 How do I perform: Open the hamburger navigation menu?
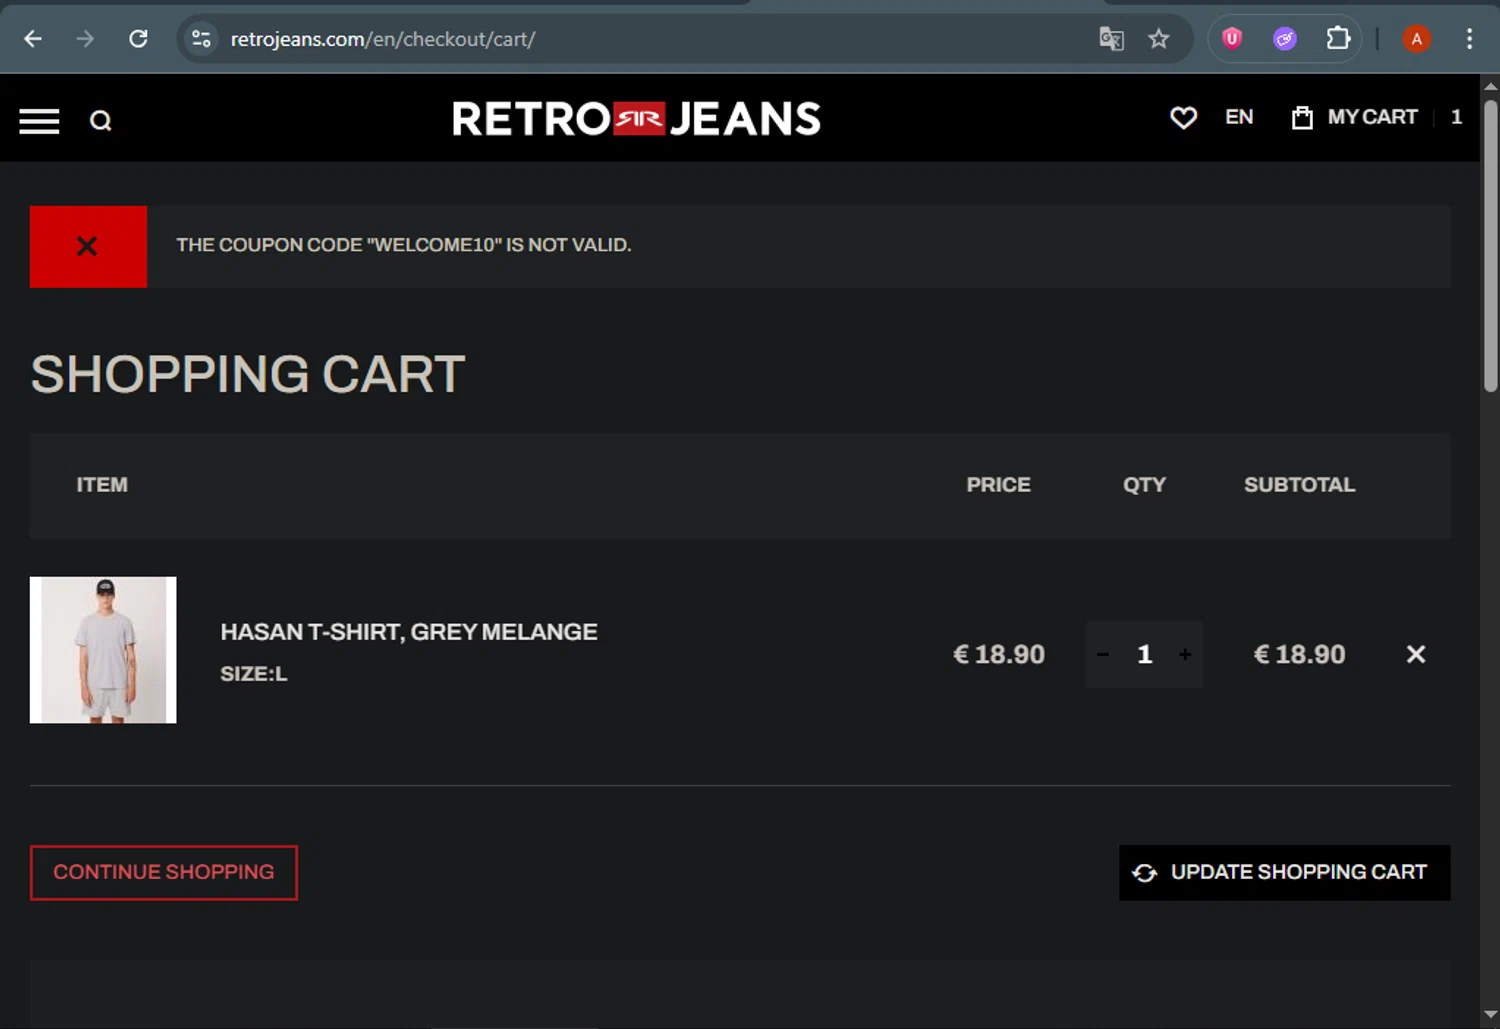(x=39, y=121)
